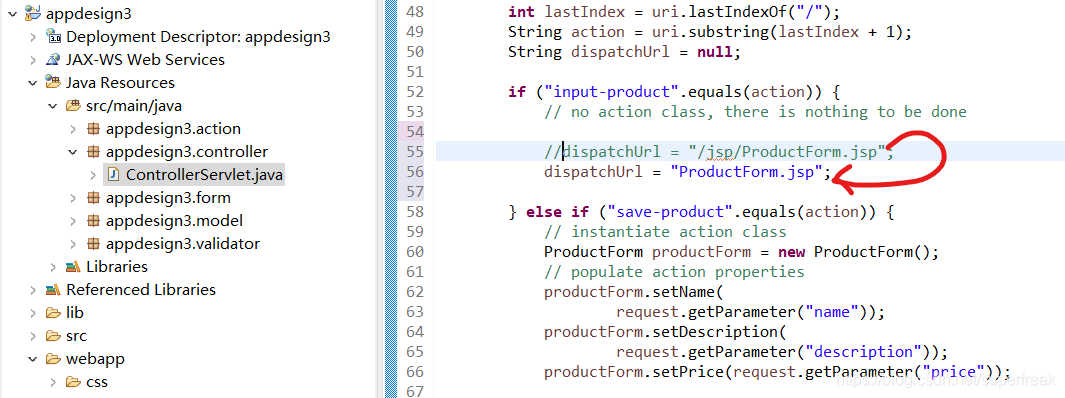
Task: Click the "save-product" string literal
Action: pos(670,212)
